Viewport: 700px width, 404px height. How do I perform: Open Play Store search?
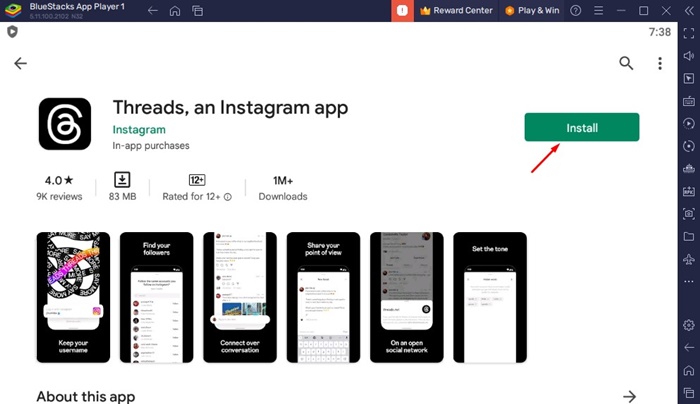coord(626,63)
